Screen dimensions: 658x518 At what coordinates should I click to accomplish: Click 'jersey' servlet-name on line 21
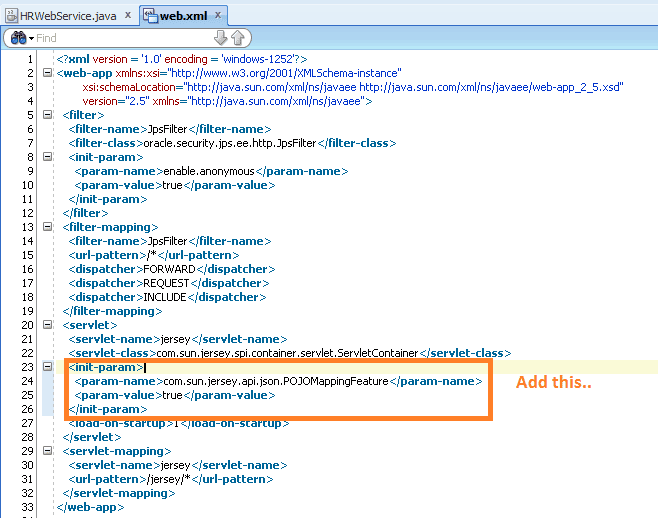pyautogui.click(x=175, y=339)
